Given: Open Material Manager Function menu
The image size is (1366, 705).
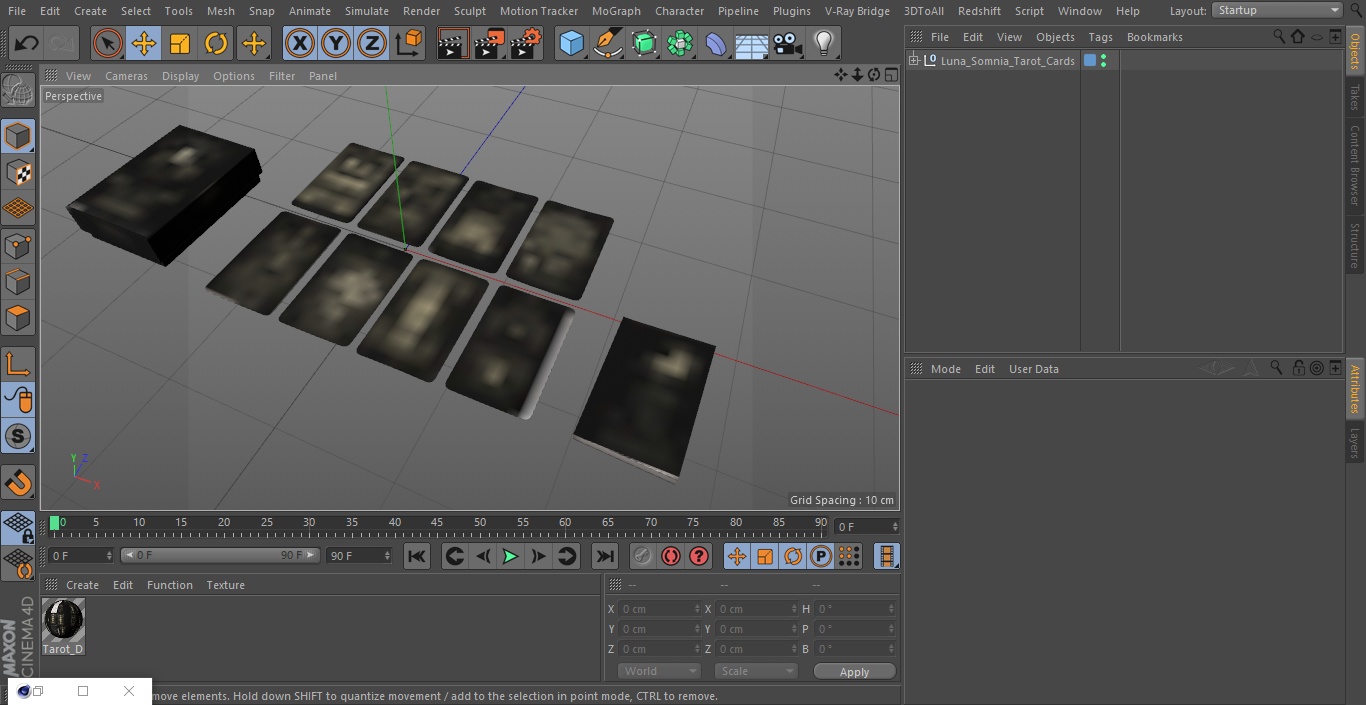Looking at the screenshot, I should (170, 585).
